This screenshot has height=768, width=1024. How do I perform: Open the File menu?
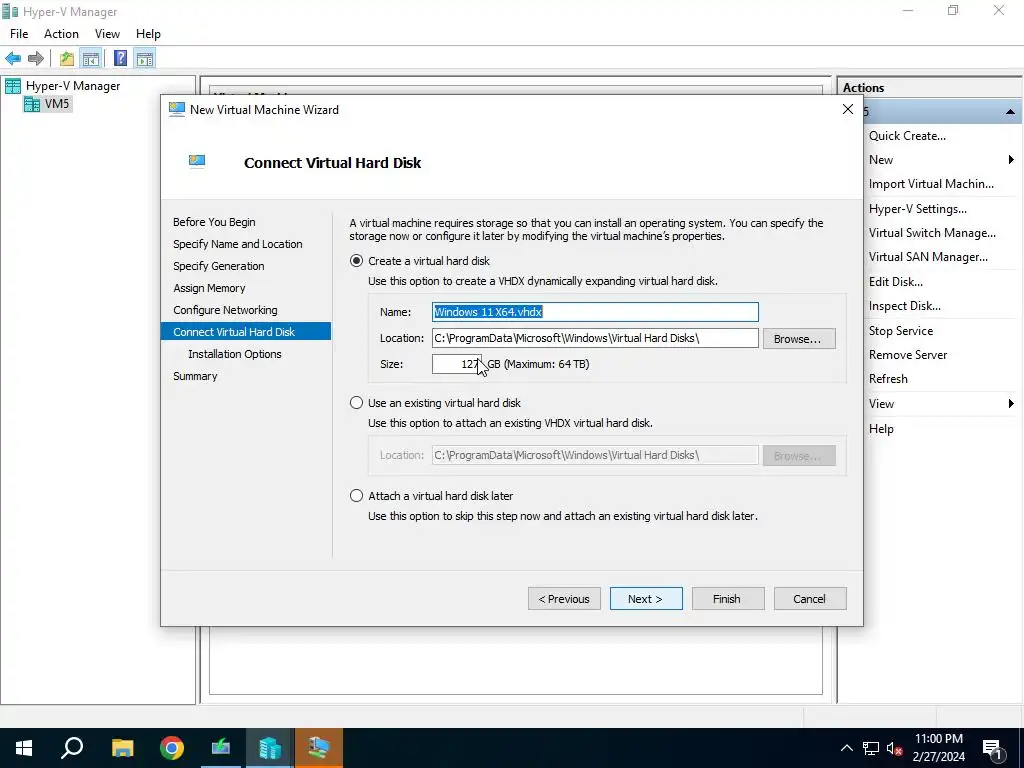click(19, 34)
